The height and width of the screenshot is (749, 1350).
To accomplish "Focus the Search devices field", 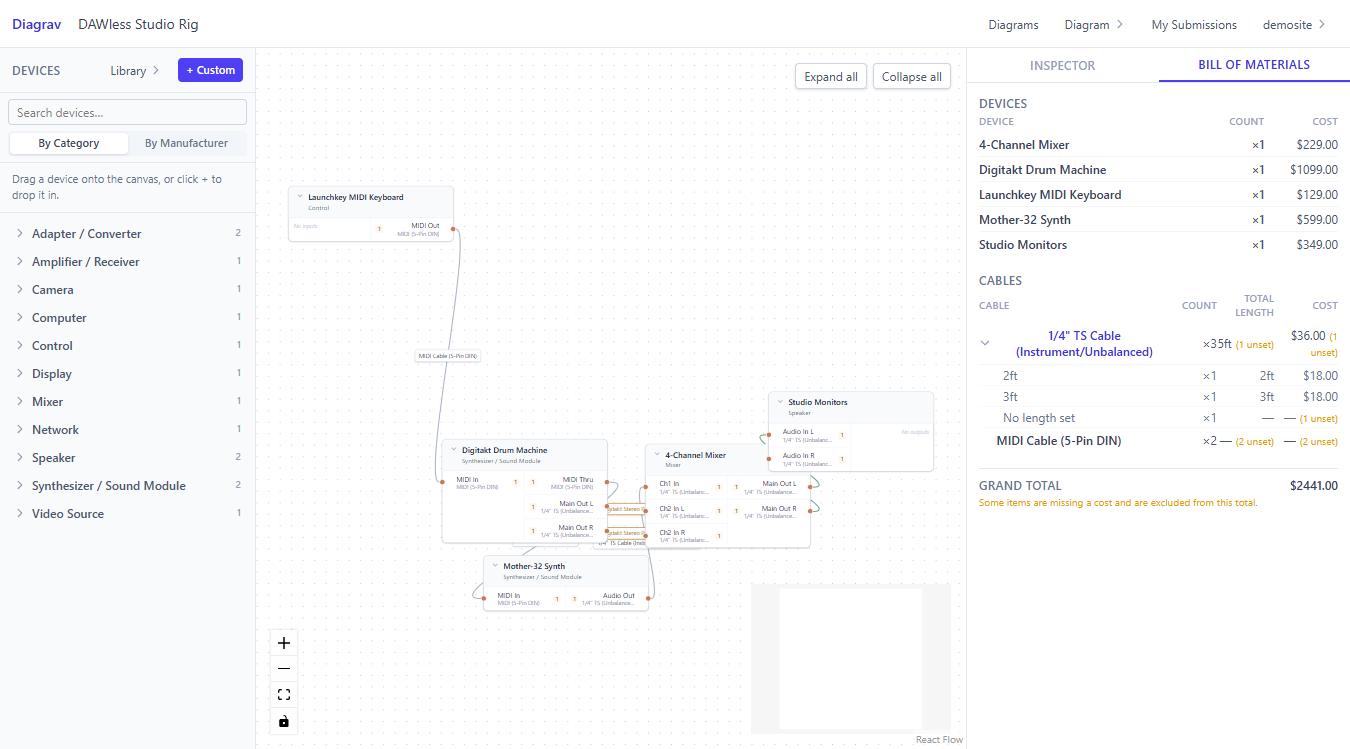I will 127,112.
